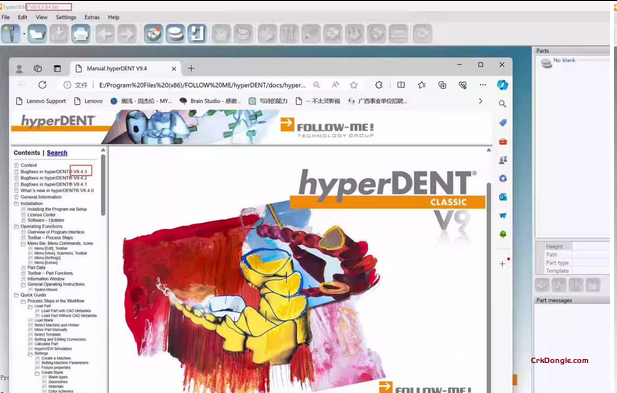Click the sidebar red toolbox icon
Screen dimensions: 617x393
(502, 142)
